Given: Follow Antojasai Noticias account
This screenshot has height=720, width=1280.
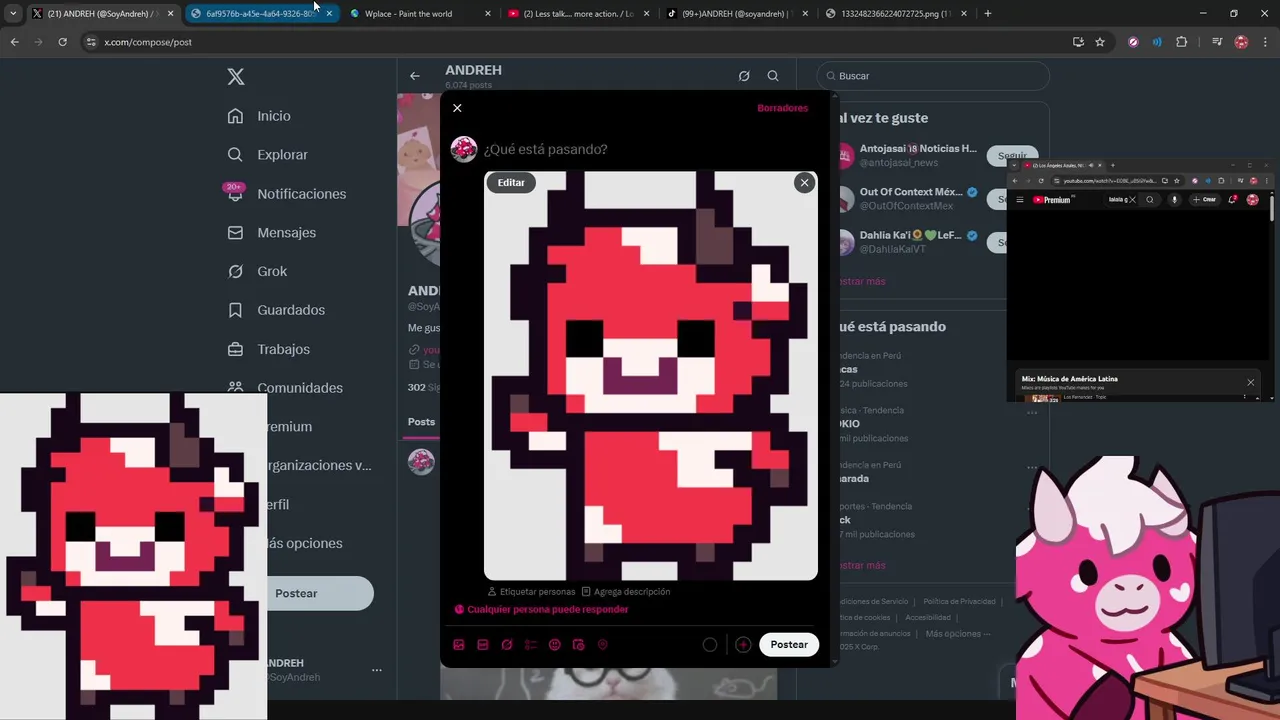Looking at the screenshot, I should [x=1011, y=156].
